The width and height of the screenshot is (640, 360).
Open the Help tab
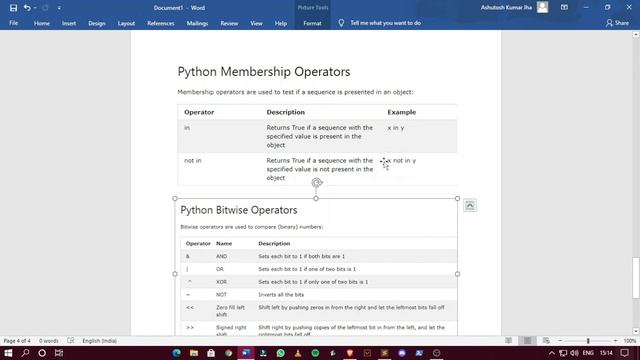(281, 23)
